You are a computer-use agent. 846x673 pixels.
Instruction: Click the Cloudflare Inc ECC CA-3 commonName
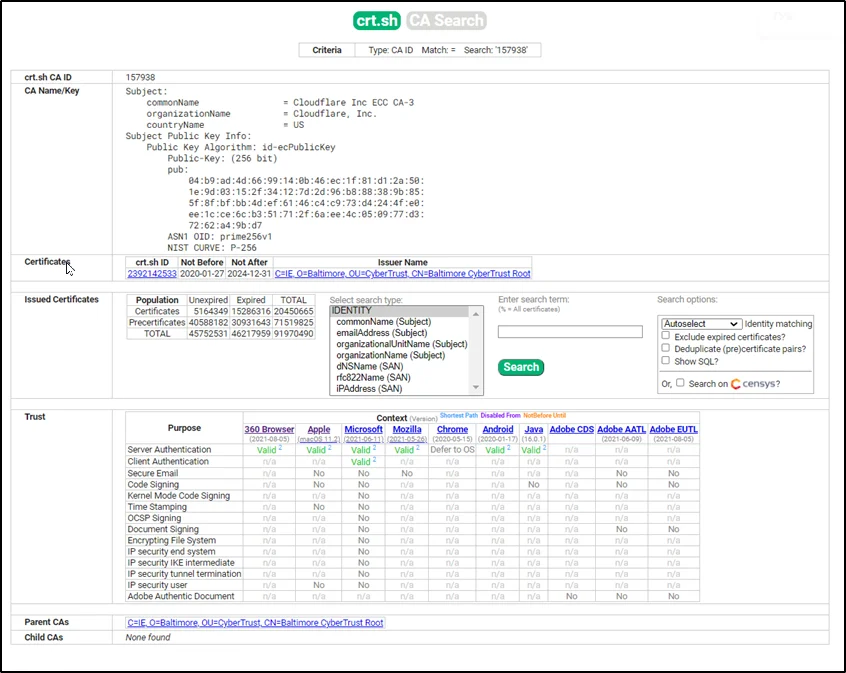coord(353,103)
